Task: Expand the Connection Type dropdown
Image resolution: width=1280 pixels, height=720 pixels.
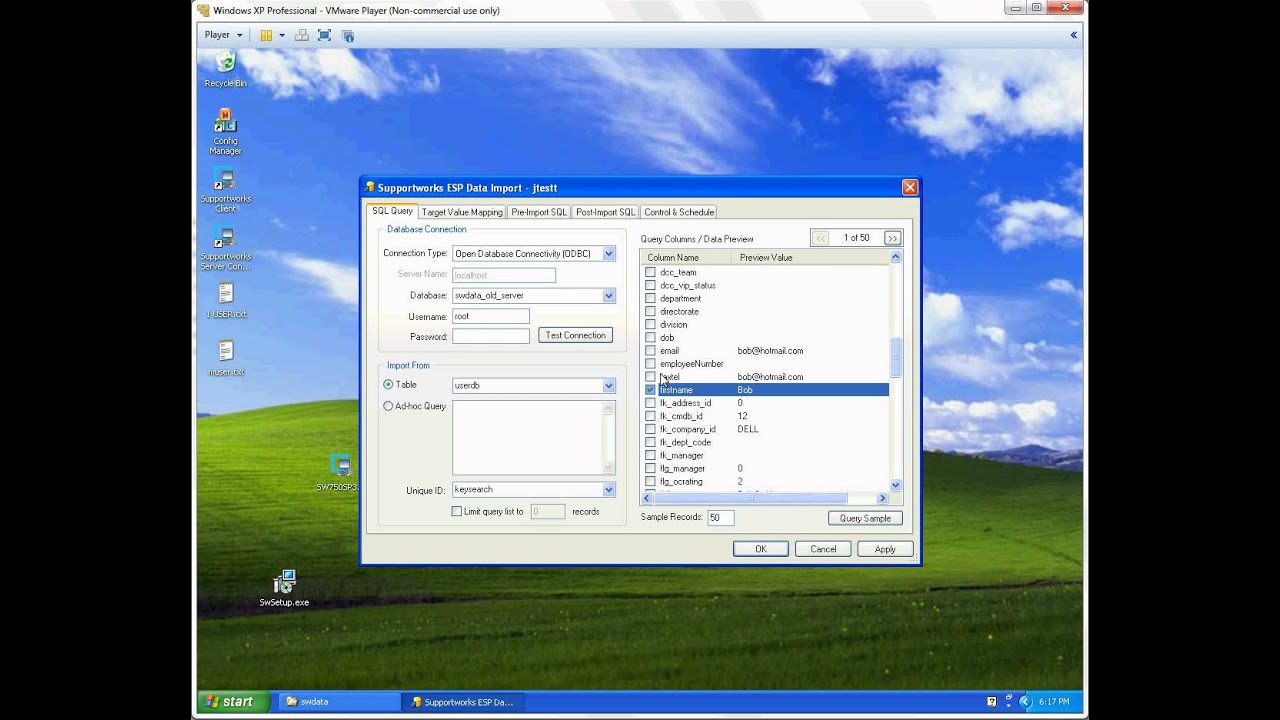Action: (608, 254)
